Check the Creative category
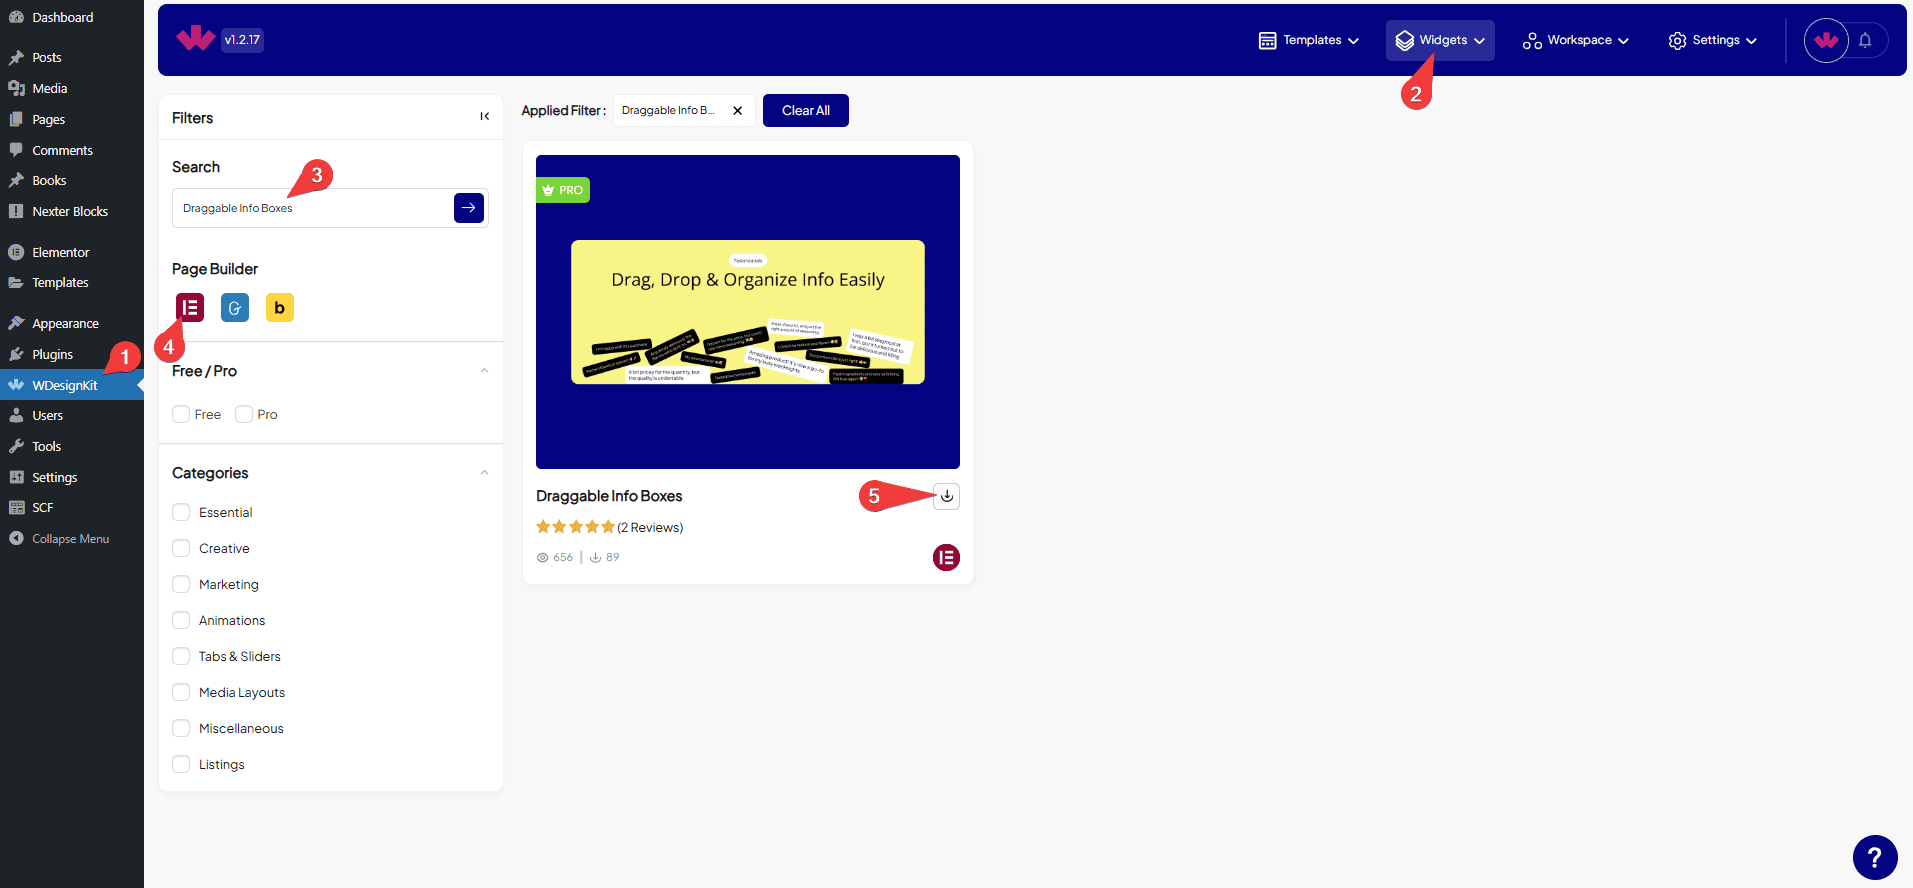1913x888 pixels. pyautogui.click(x=181, y=548)
